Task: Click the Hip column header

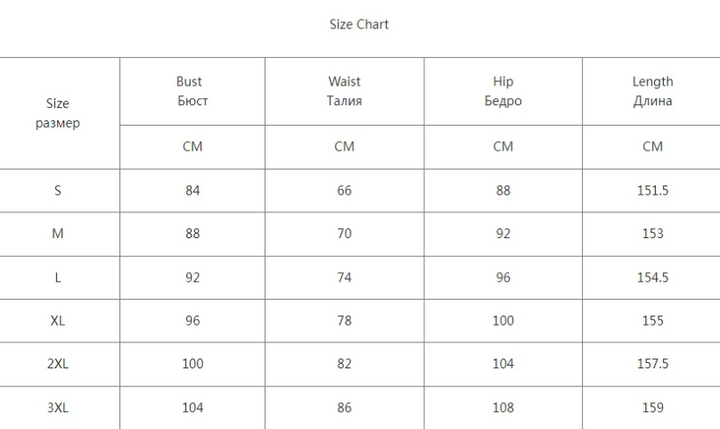Action: [x=503, y=91]
